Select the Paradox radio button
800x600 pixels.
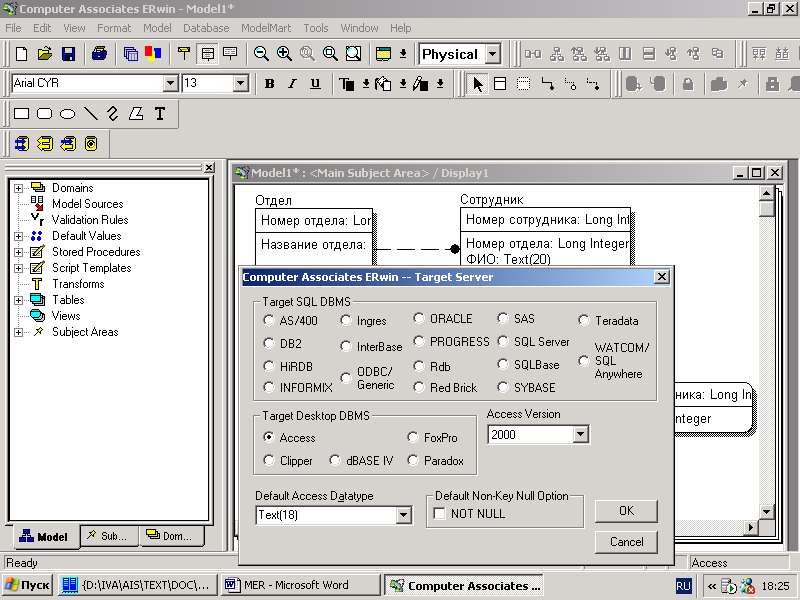(x=413, y=460)
